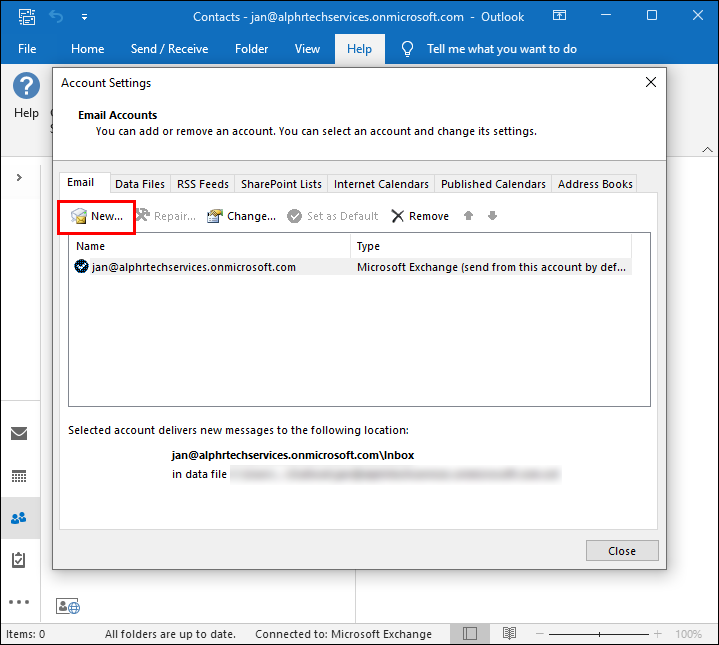Screen dimensions: 719x645
Task: Click zoom out minus button
Action: pyautogui.click(x=540, y=634)
